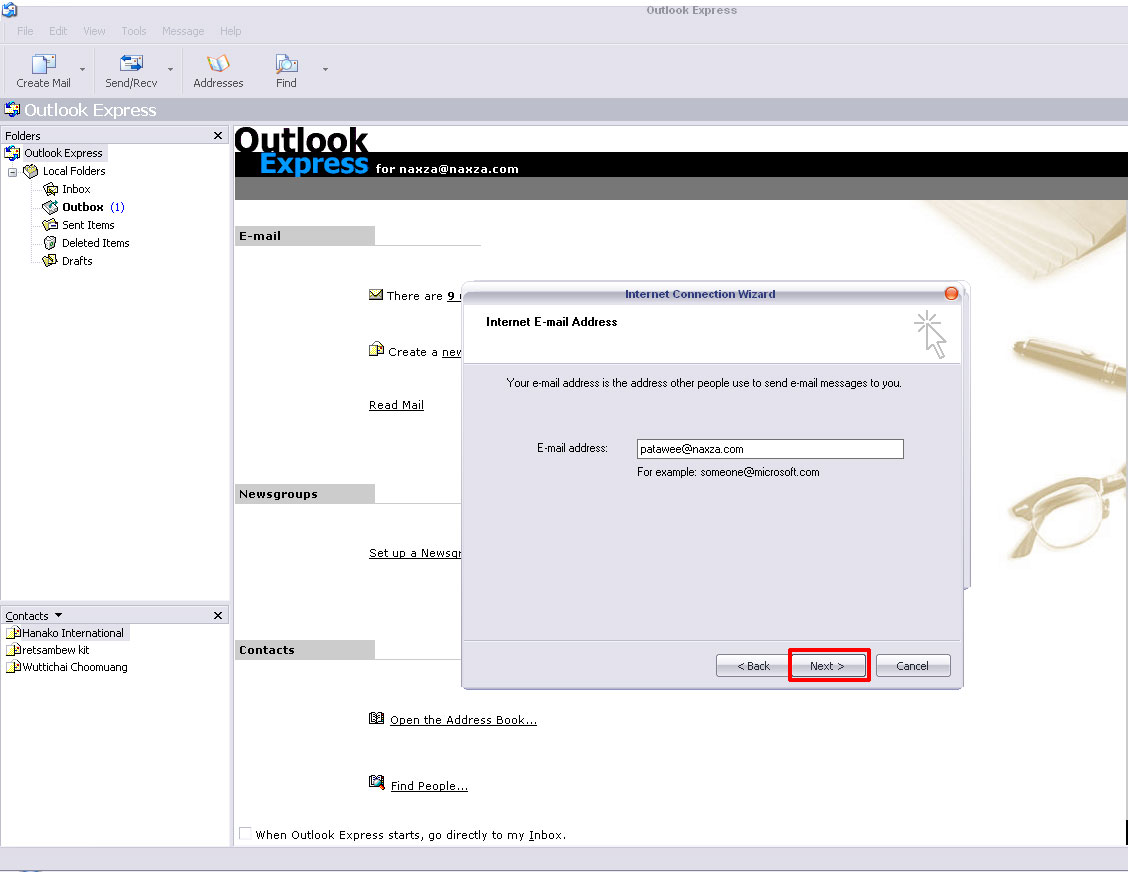This screenshot has width=1128, height=872.
Task: Click the Open the Address Book icon
Action: click(376, 718)
